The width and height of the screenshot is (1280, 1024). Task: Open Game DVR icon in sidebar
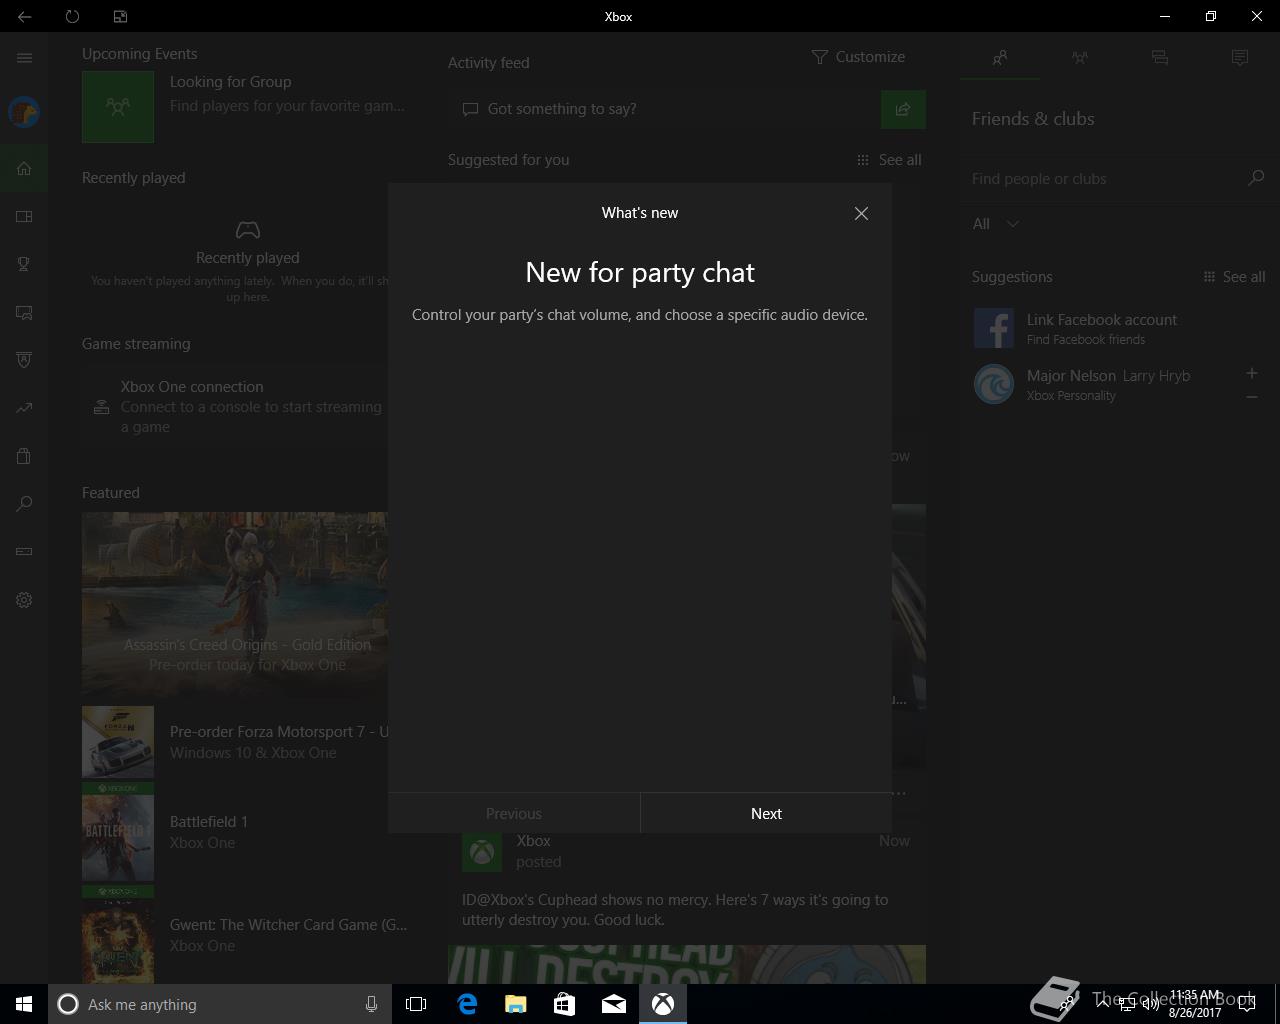[x=24, y=312]
